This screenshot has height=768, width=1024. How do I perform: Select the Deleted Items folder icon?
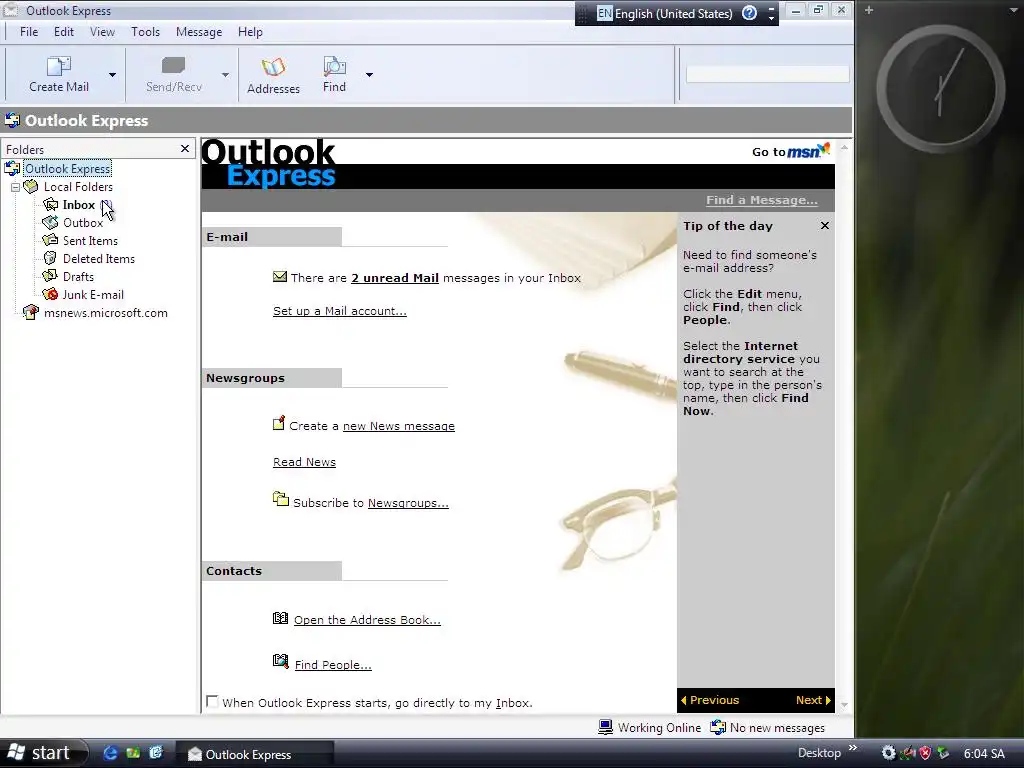click(50, 259)
